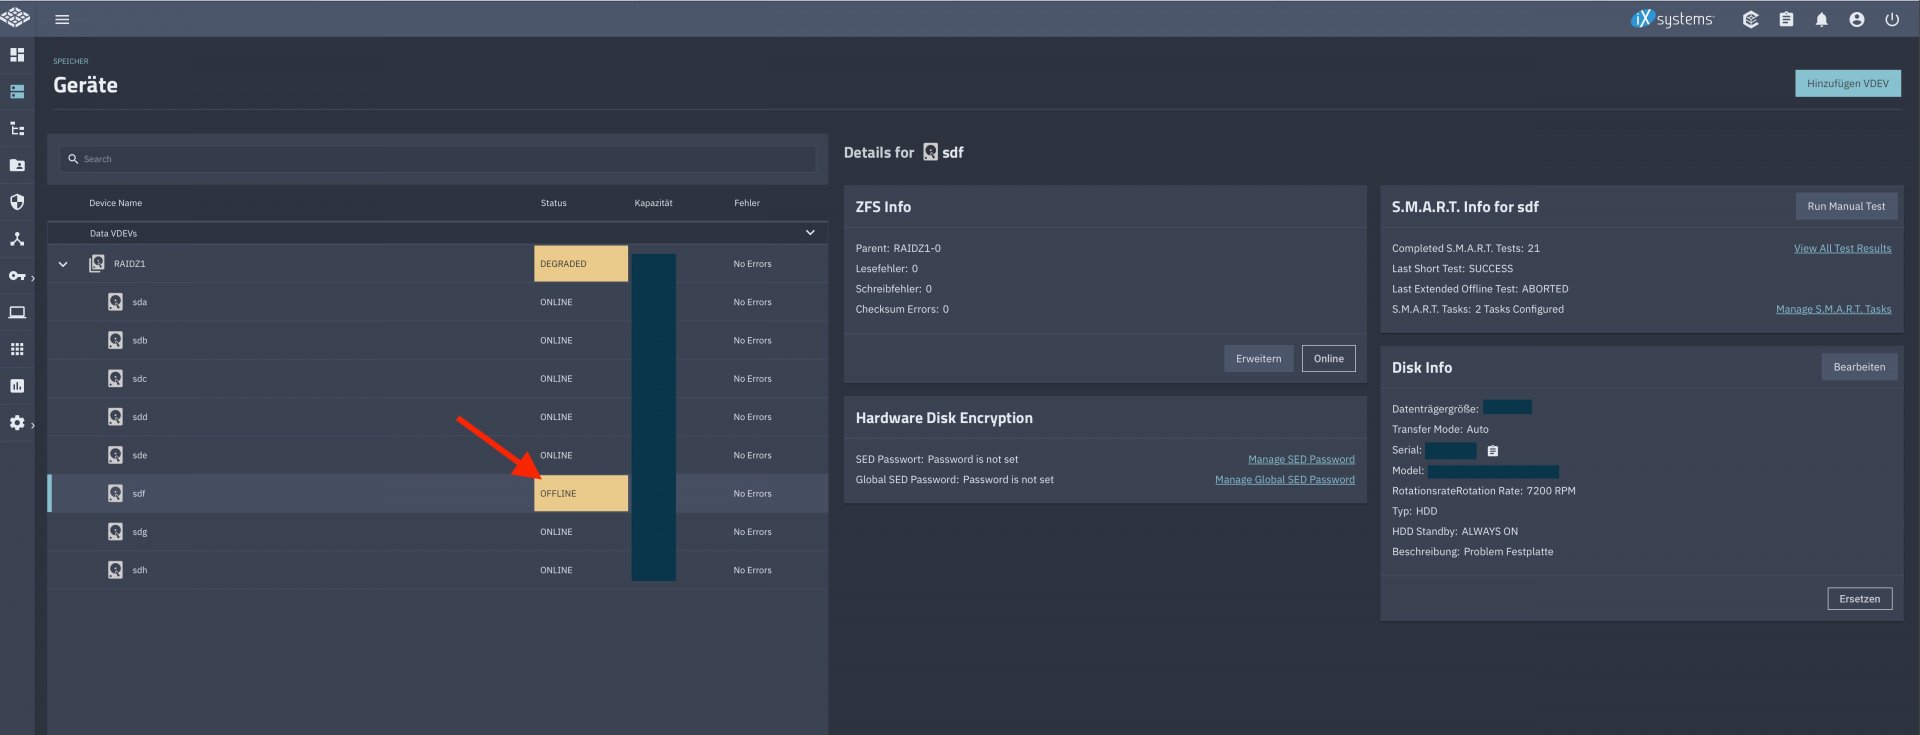Collapse the Data VDEVs section
Screen dimensions: 1920x735
pyautogui.click(x=810, y=233)
